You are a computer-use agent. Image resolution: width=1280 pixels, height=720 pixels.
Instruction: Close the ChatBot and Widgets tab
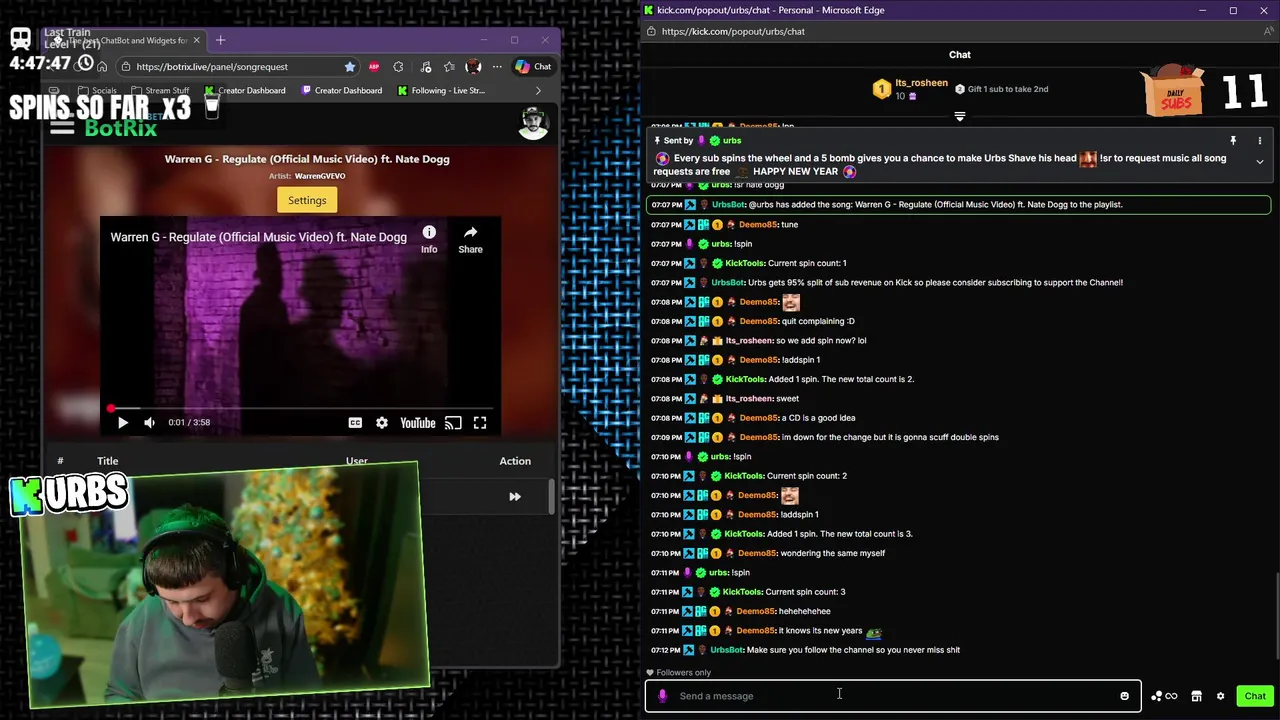tap(196, 40)
